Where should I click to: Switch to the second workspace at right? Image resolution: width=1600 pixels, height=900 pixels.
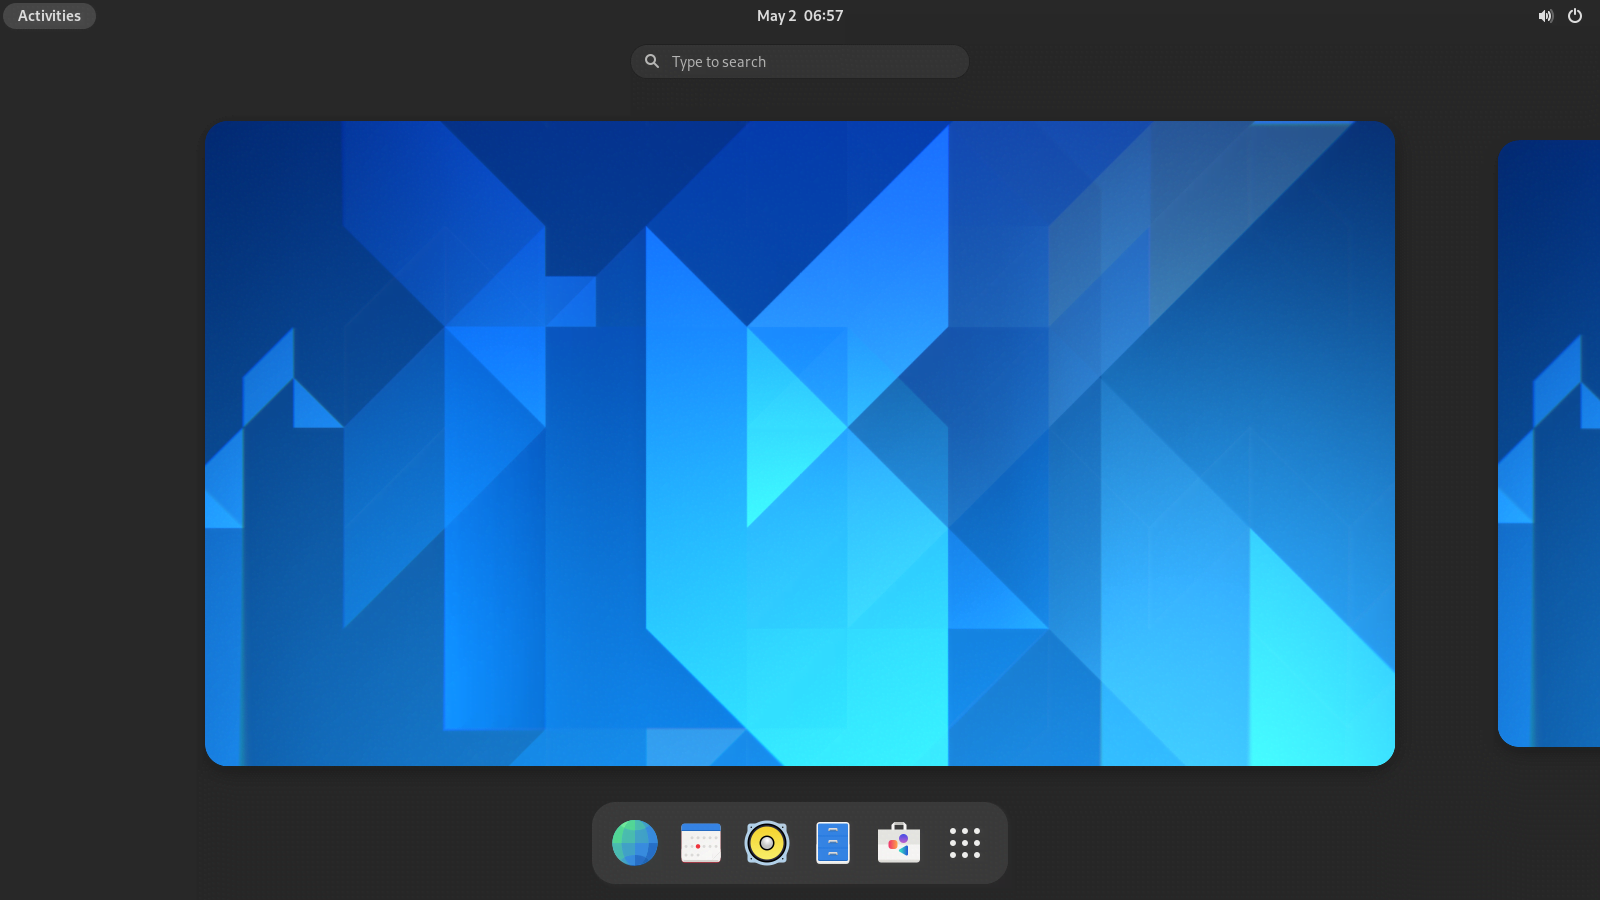[1549, 444]
